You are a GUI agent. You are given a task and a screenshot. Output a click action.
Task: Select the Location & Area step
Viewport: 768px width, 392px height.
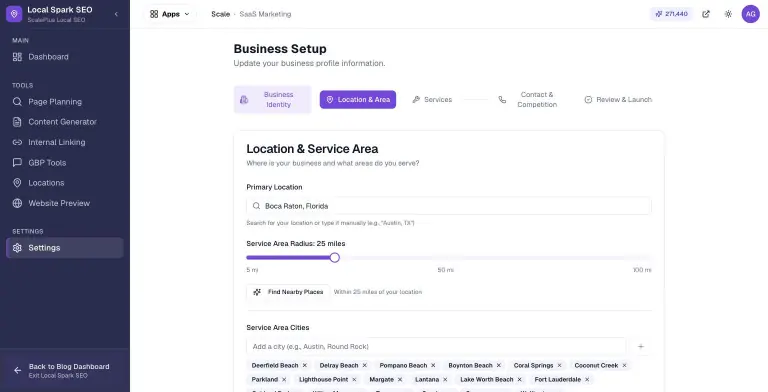click(358, 99)
